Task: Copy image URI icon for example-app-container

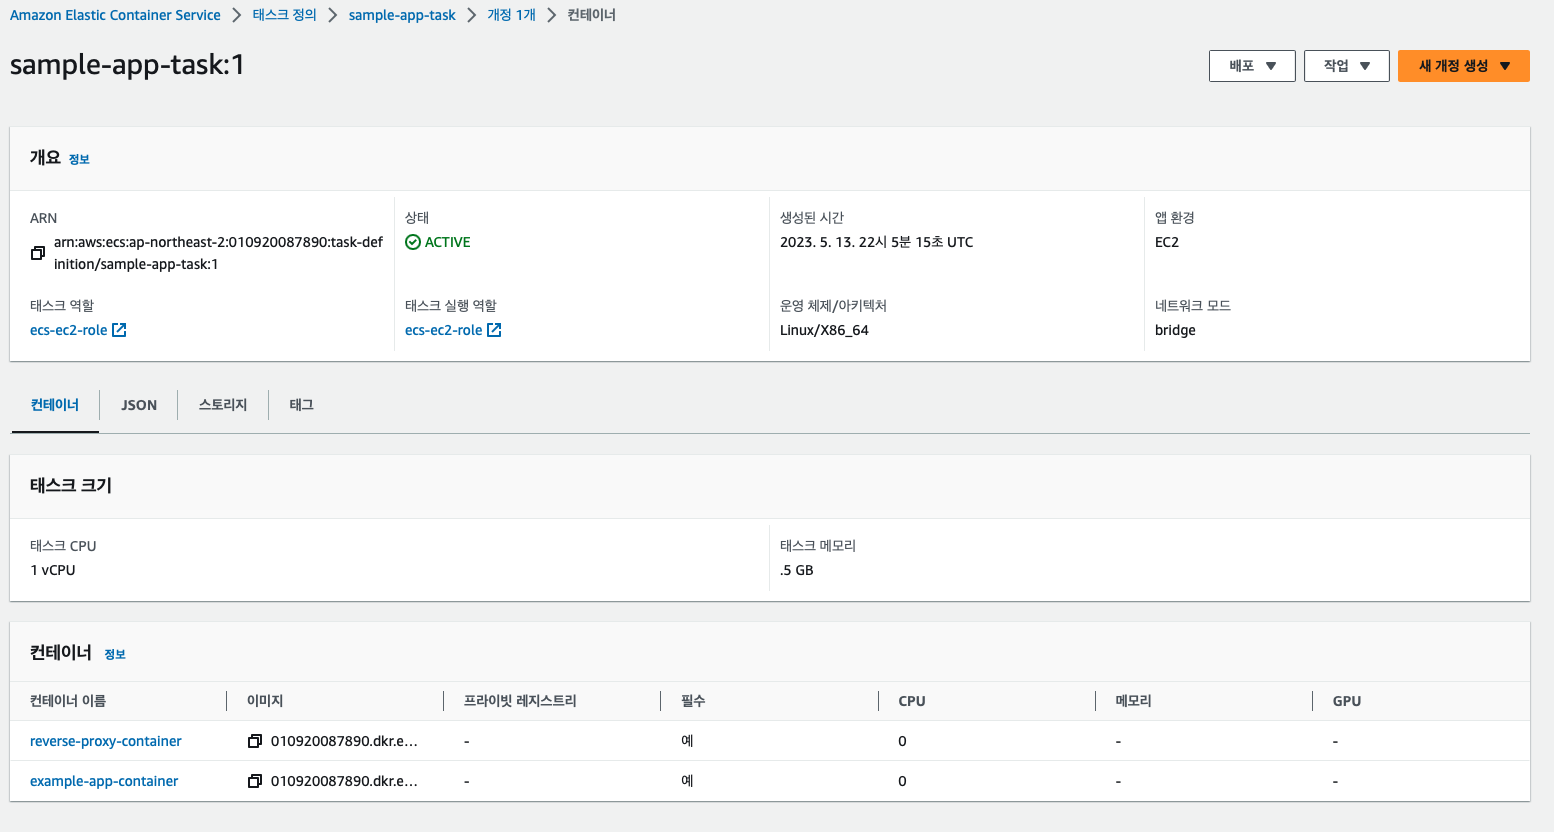Action: coord(255,781)
